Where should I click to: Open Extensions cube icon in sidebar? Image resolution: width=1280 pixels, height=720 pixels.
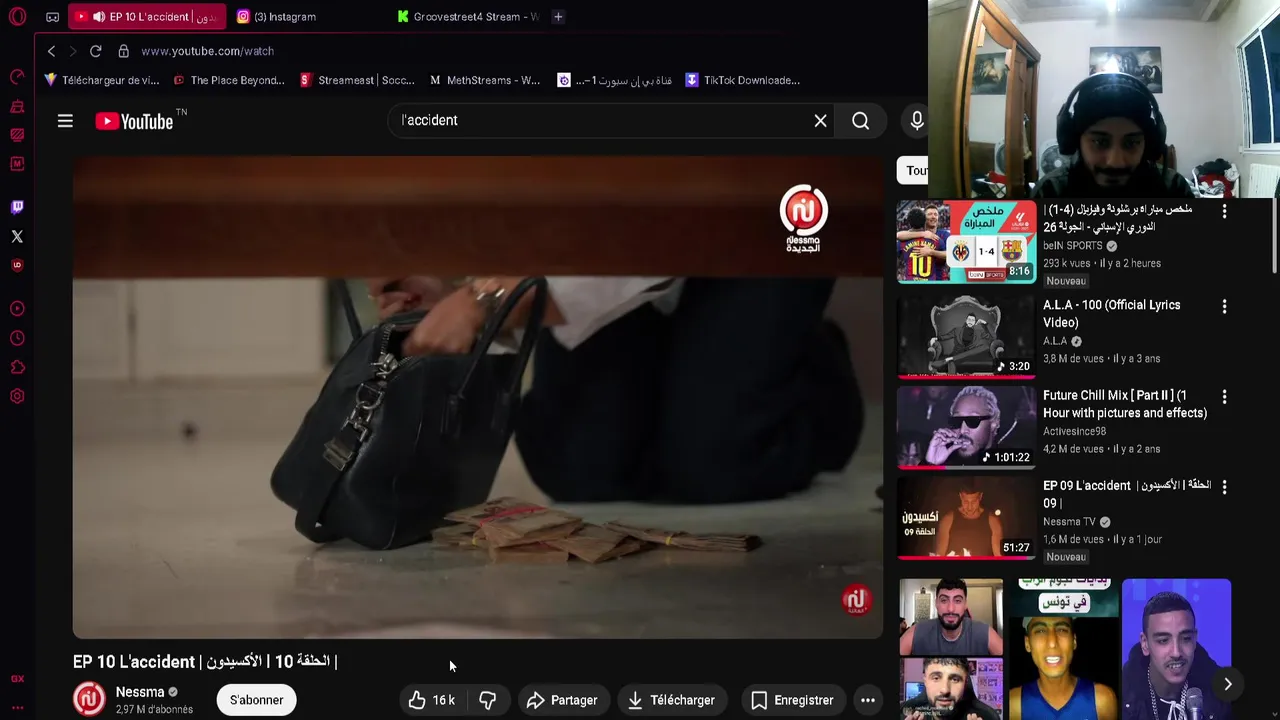(17, 367)
